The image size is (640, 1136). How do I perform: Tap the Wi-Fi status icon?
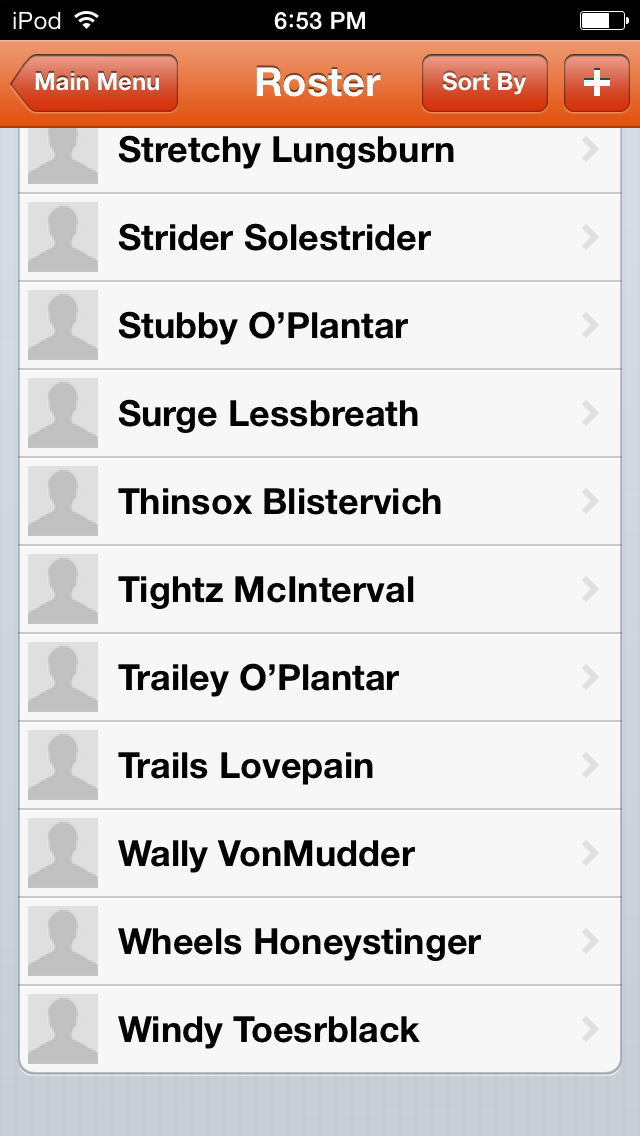(87, 20)
